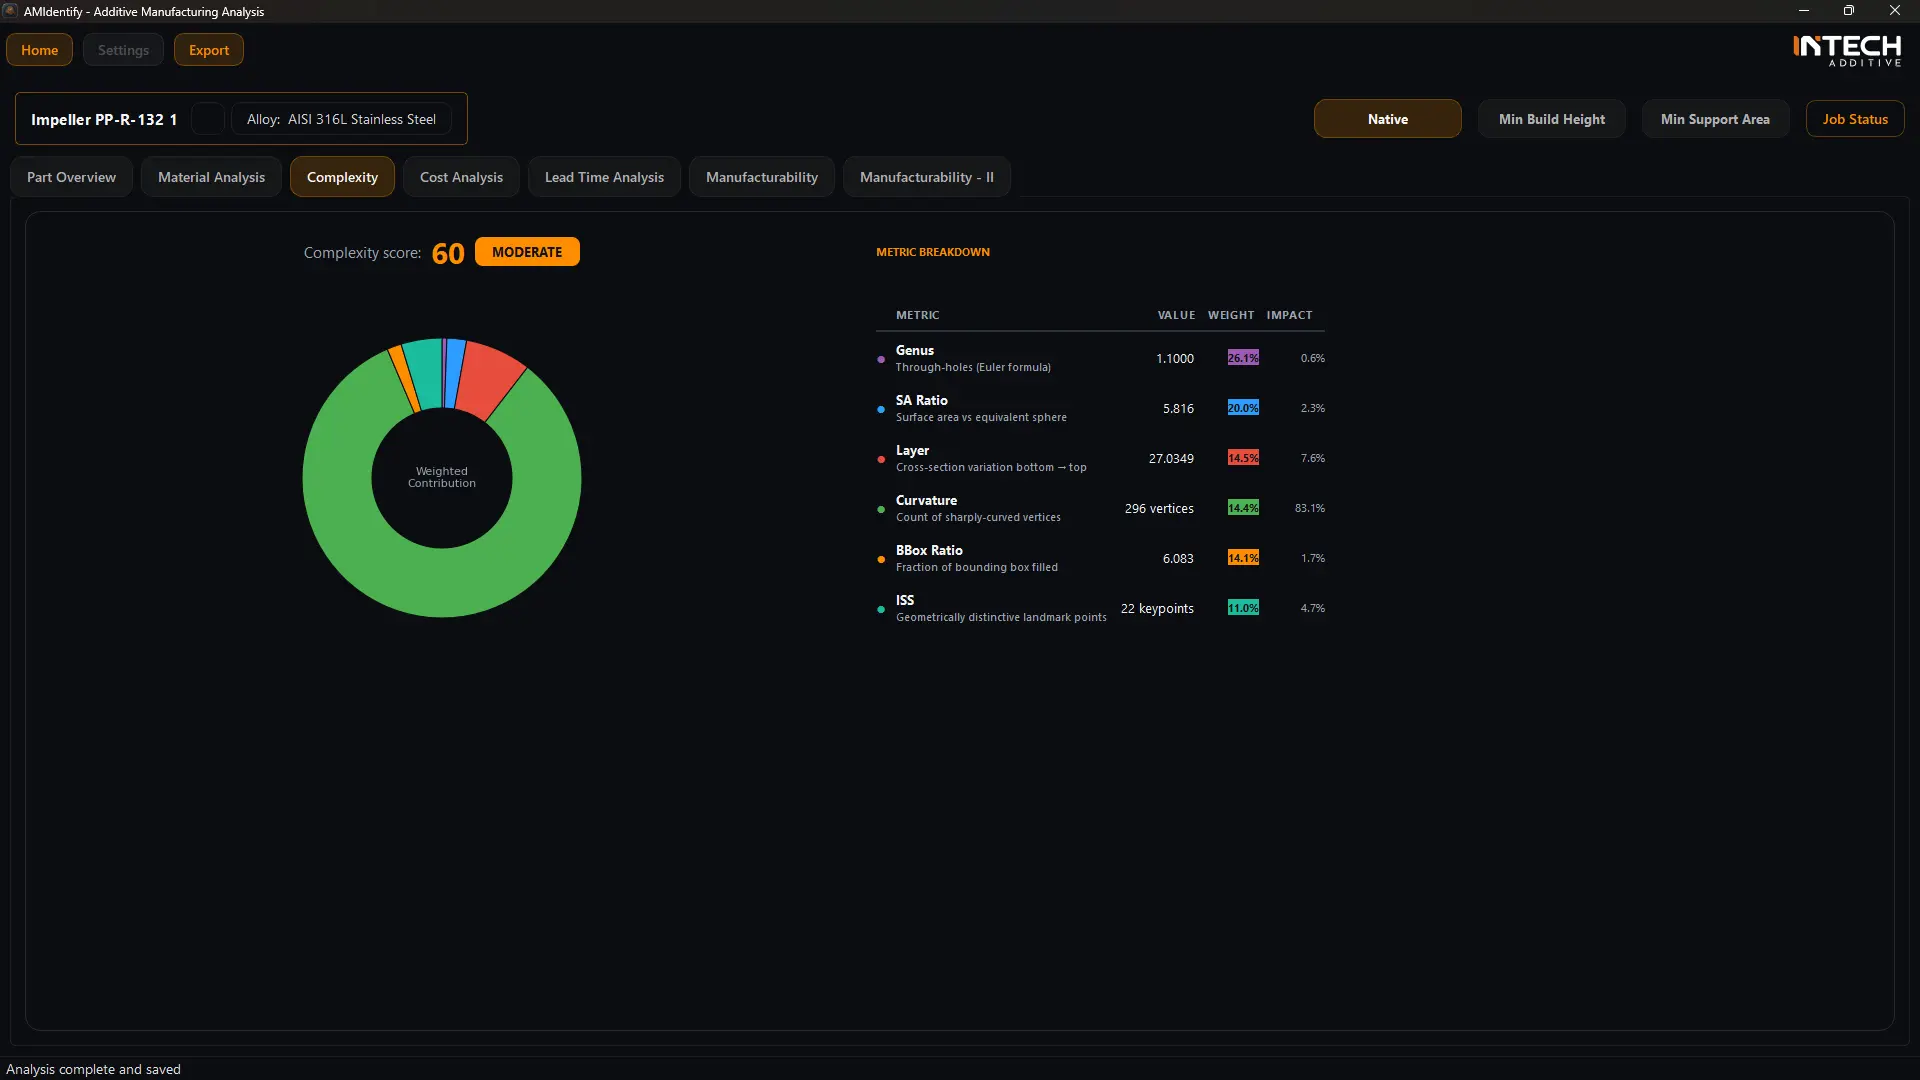Click the green Curvature legend dot
This screenshot has width=1920, height=1080.
pyautogui.click(x=881, y=509)
